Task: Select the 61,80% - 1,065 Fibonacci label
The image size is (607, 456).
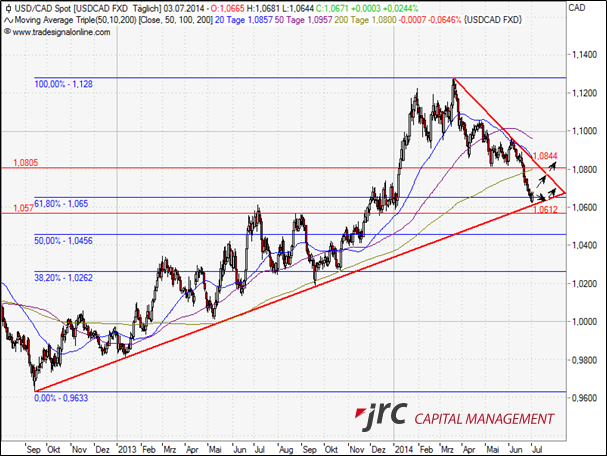Action: tap(62, 203)
